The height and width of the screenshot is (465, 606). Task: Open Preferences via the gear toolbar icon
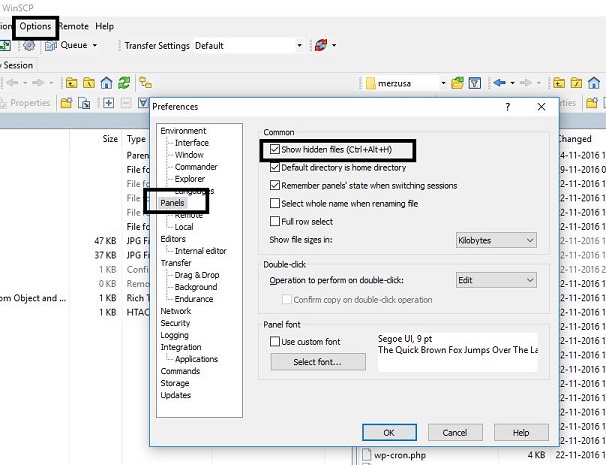(x=29, y=45)
